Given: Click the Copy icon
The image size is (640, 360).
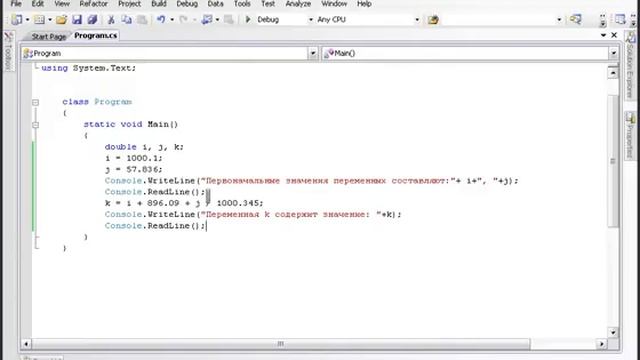Looking at the screenshot, I should (x=127, y=19).
